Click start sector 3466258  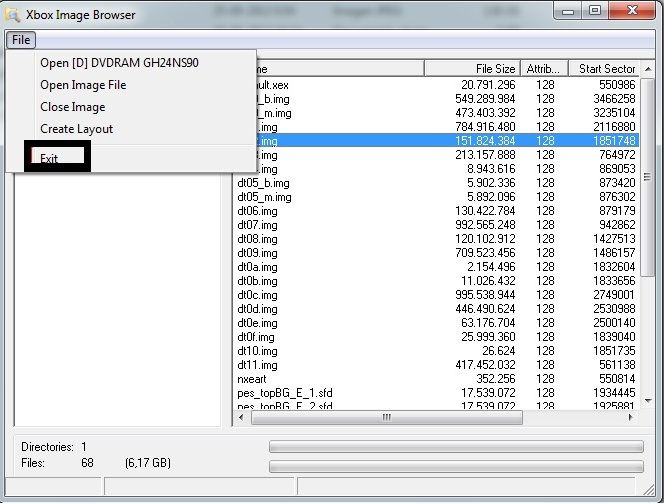point(614,99)
